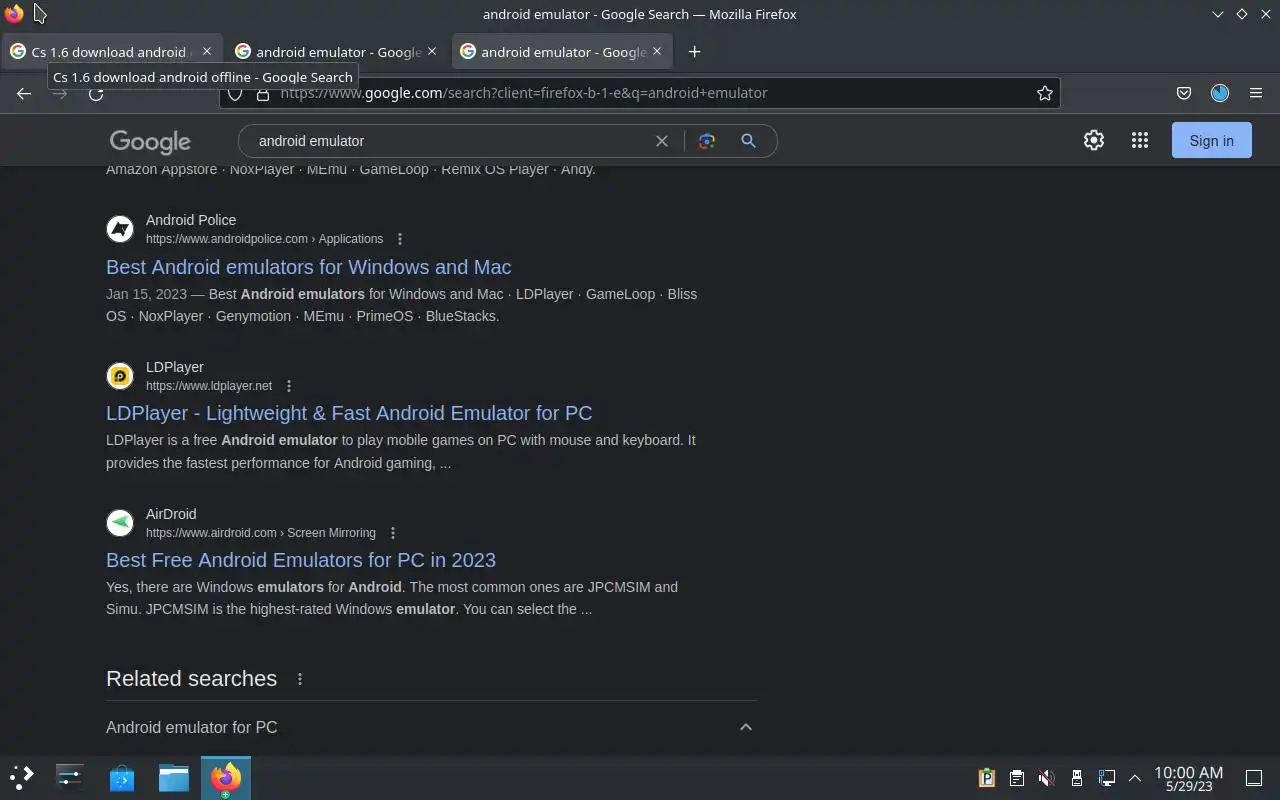Screen dimensions: 1280x800
Task: Open the clock and calendar widget
Action: (x=1188, y=778)
